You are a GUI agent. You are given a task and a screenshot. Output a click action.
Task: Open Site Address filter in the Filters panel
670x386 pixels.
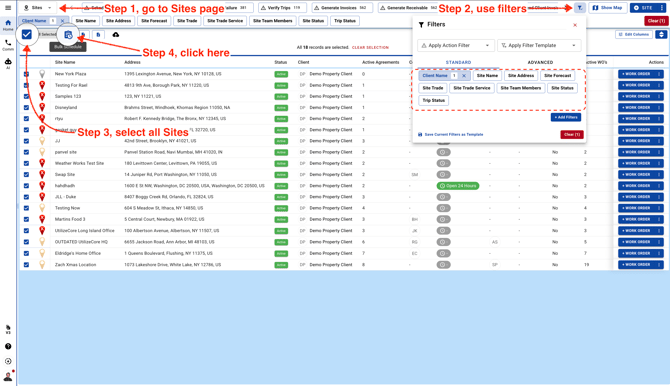point(521,76)
